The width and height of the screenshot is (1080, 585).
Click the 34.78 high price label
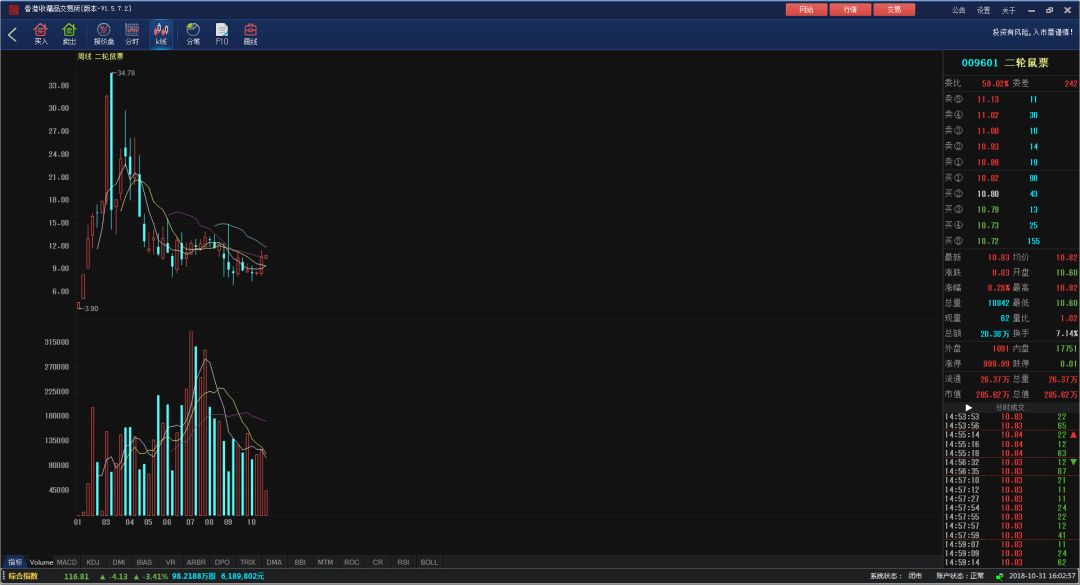click(x=126, y=73)
